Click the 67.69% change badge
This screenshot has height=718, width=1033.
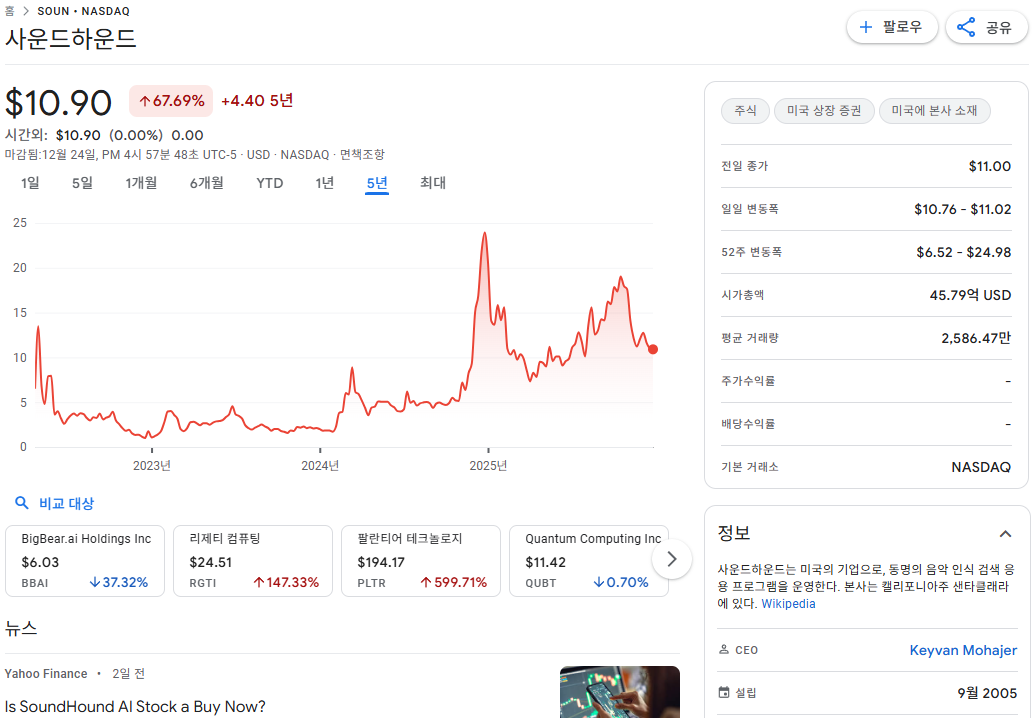(x=171, y=101)
